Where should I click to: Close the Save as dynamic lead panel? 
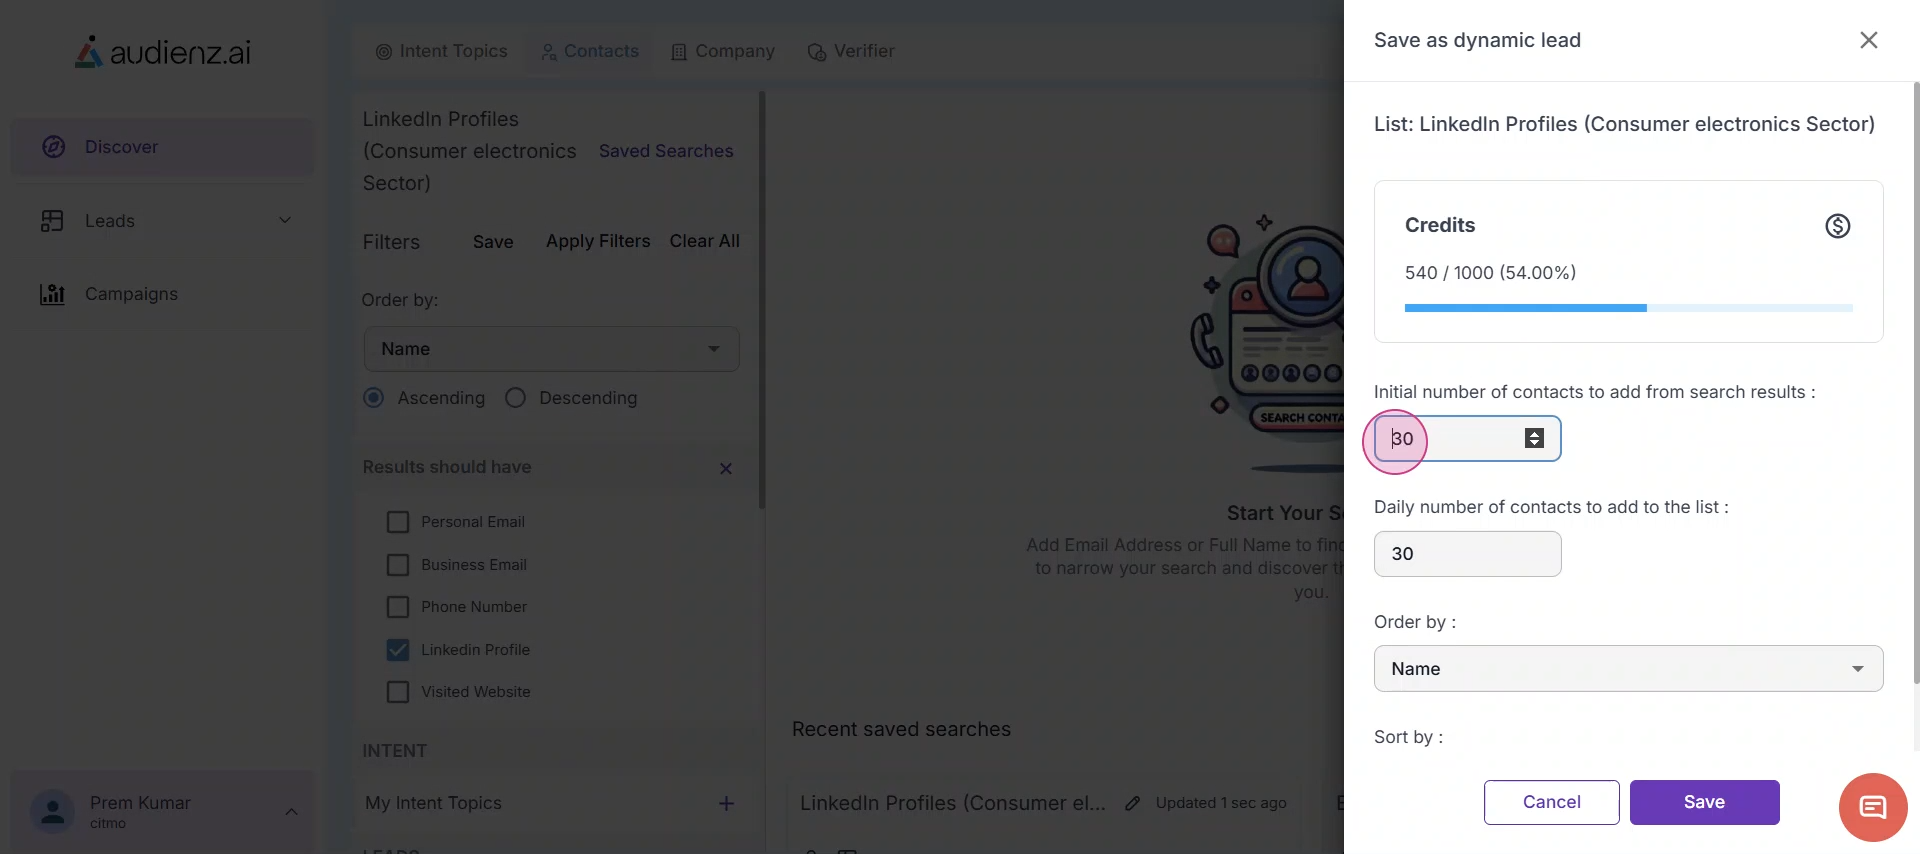pyautogui.click(x=1869, y=40)
